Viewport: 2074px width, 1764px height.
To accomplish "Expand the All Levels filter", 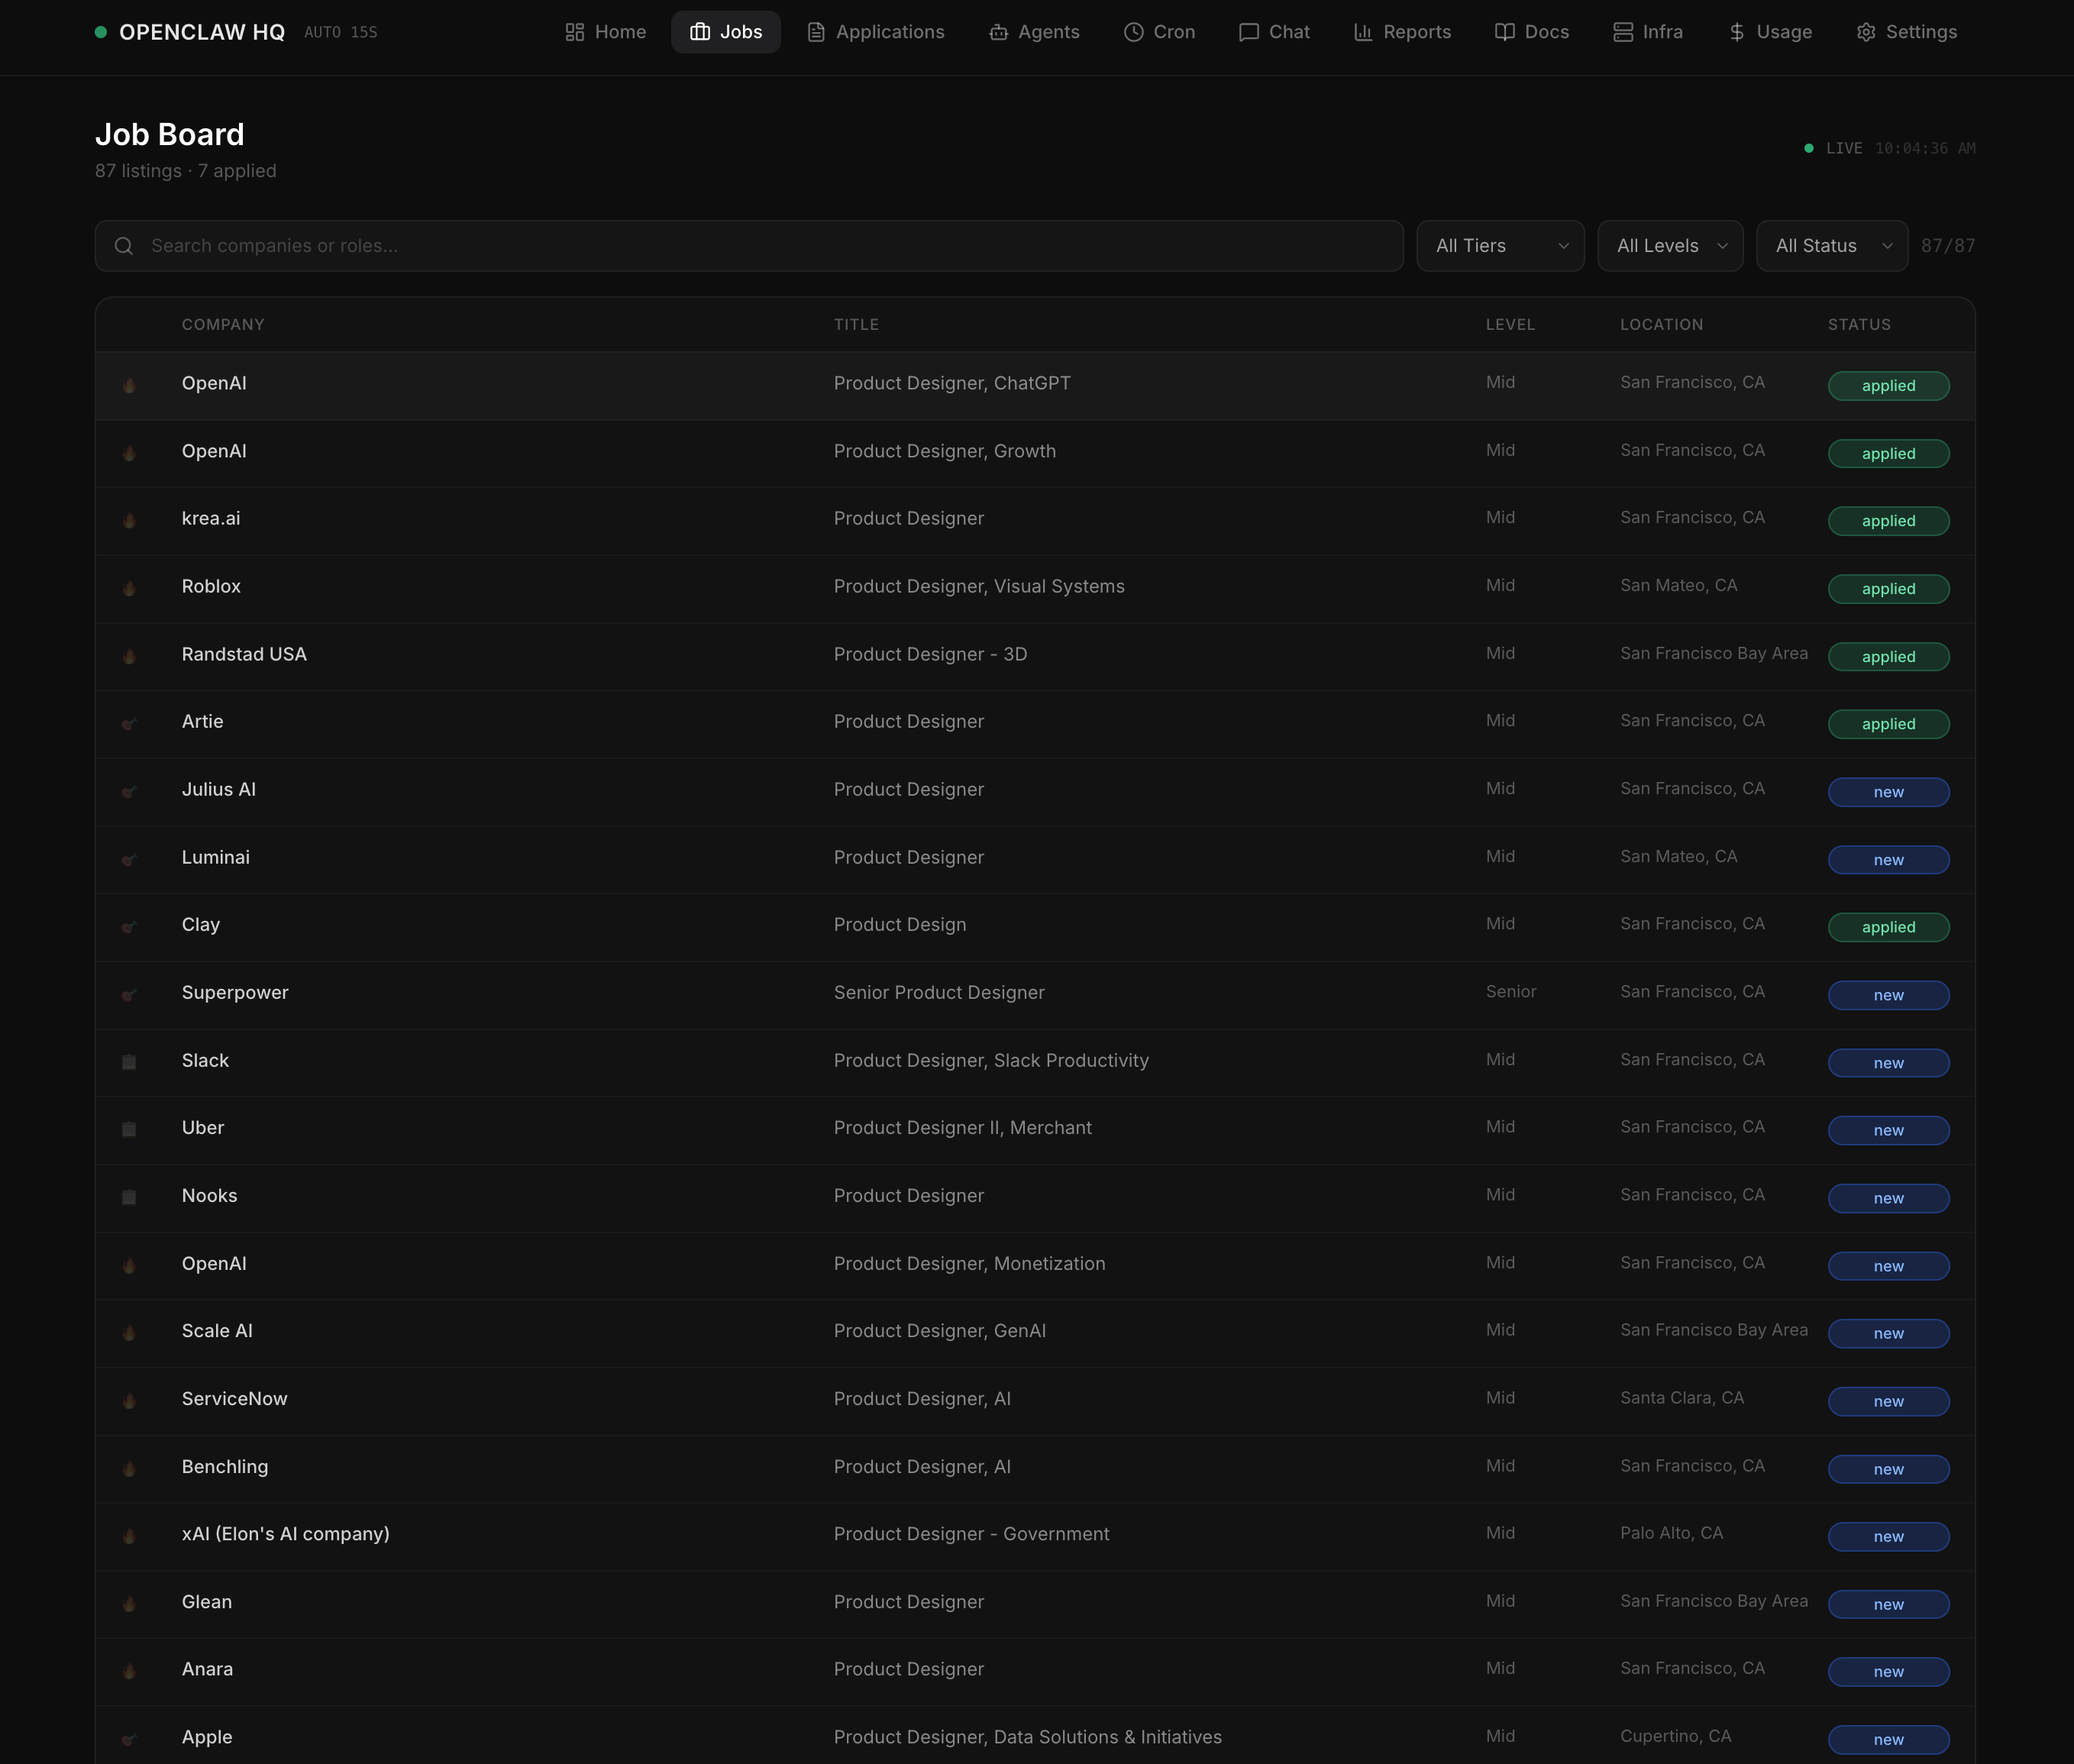I will [1670, 245].
